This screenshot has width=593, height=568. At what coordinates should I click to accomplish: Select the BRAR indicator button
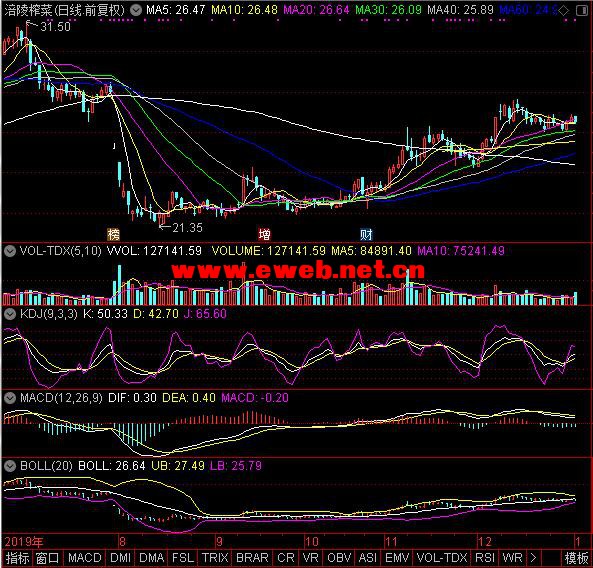pos(252,558)
